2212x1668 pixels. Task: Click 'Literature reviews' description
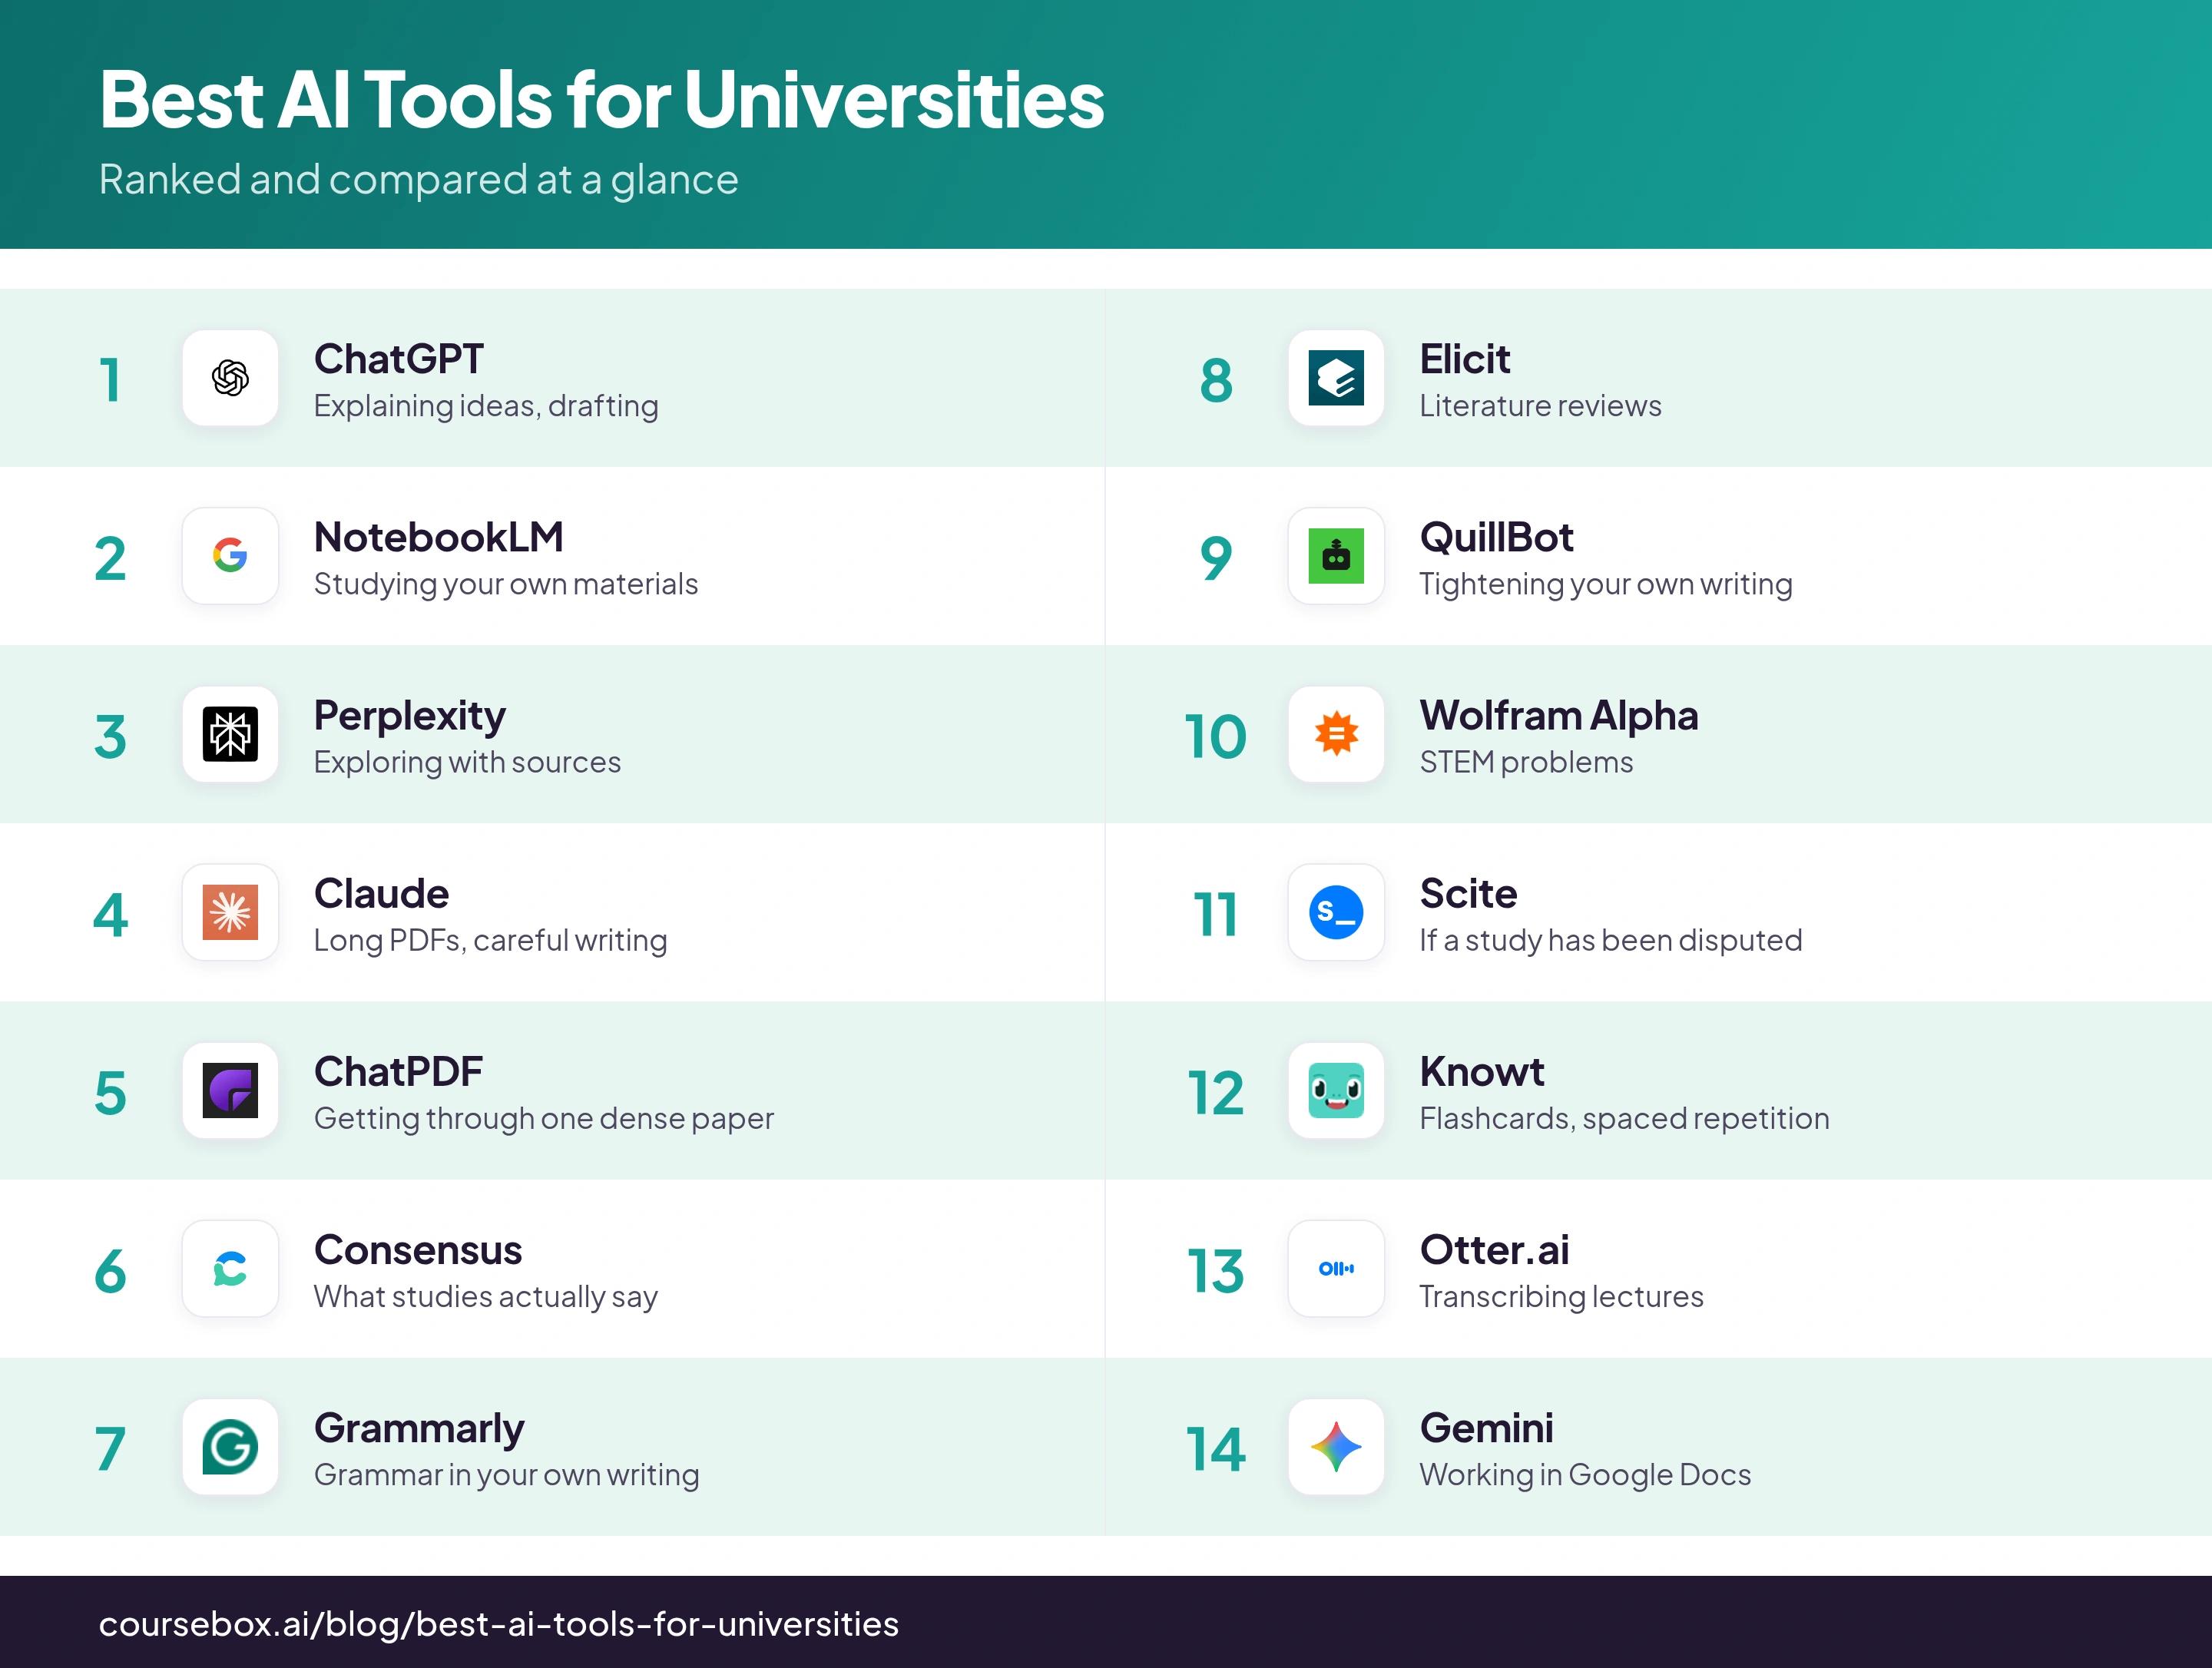(1540, 406)
